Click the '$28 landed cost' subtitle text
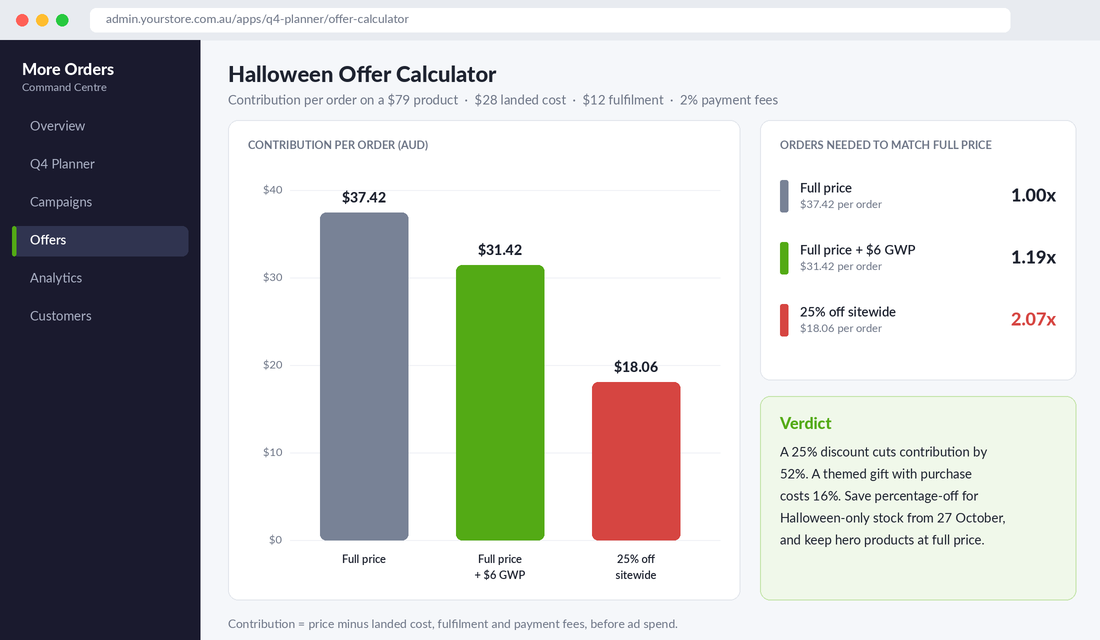1100x640 pixels. [521, 100]
